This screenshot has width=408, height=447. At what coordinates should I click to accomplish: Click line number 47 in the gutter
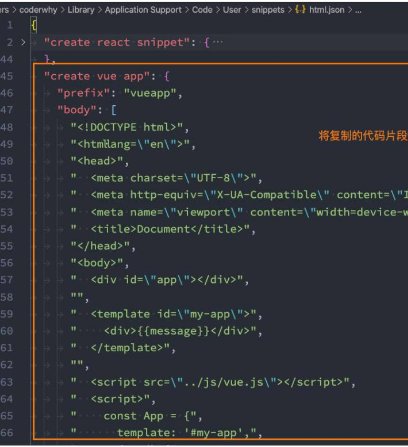pyautogui.click(x=7, y=110)
